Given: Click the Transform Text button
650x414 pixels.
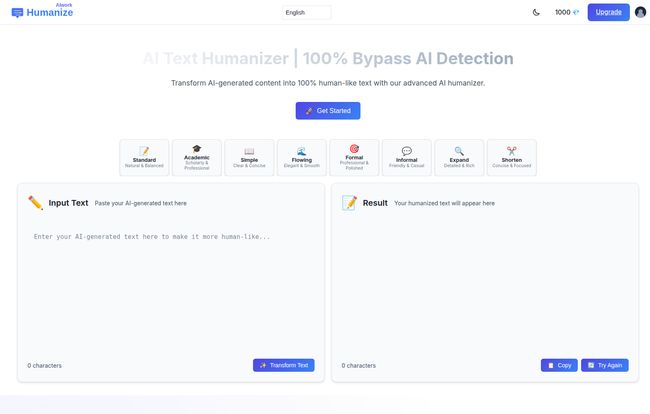Looking at the screenshot, I should point(284,365).
